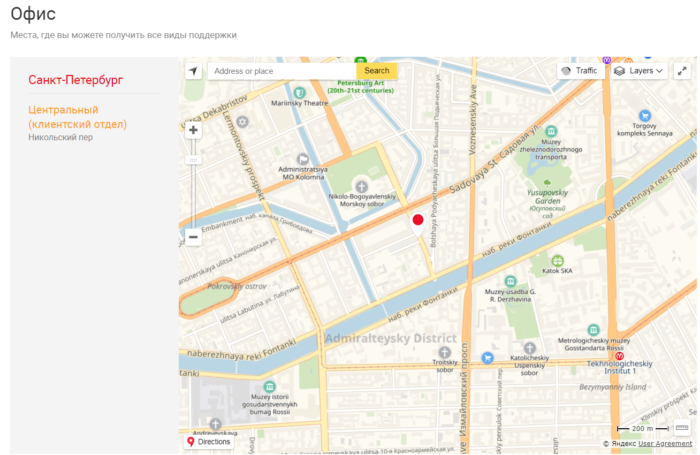Zoom out with the minus button
700x455 pixels.
(193, 237)
